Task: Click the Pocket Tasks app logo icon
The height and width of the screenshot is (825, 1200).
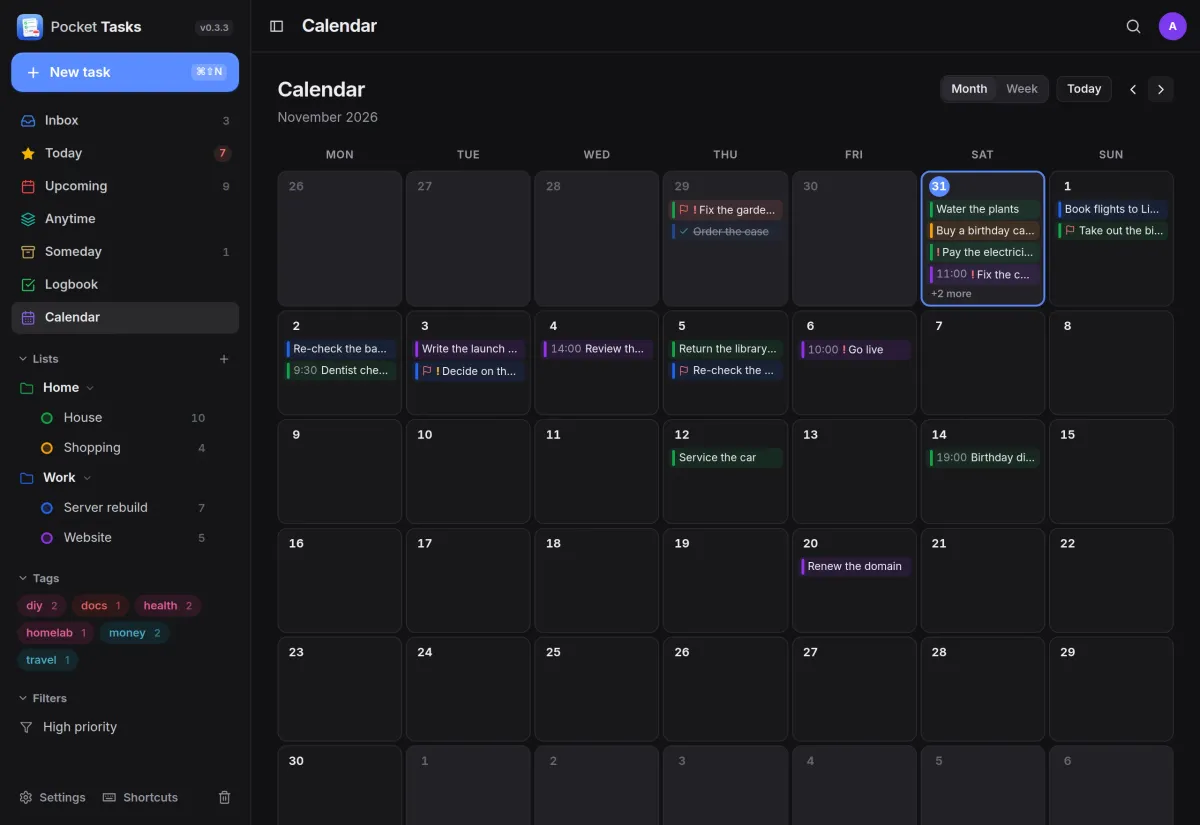Action: click(x=30, y=27)
